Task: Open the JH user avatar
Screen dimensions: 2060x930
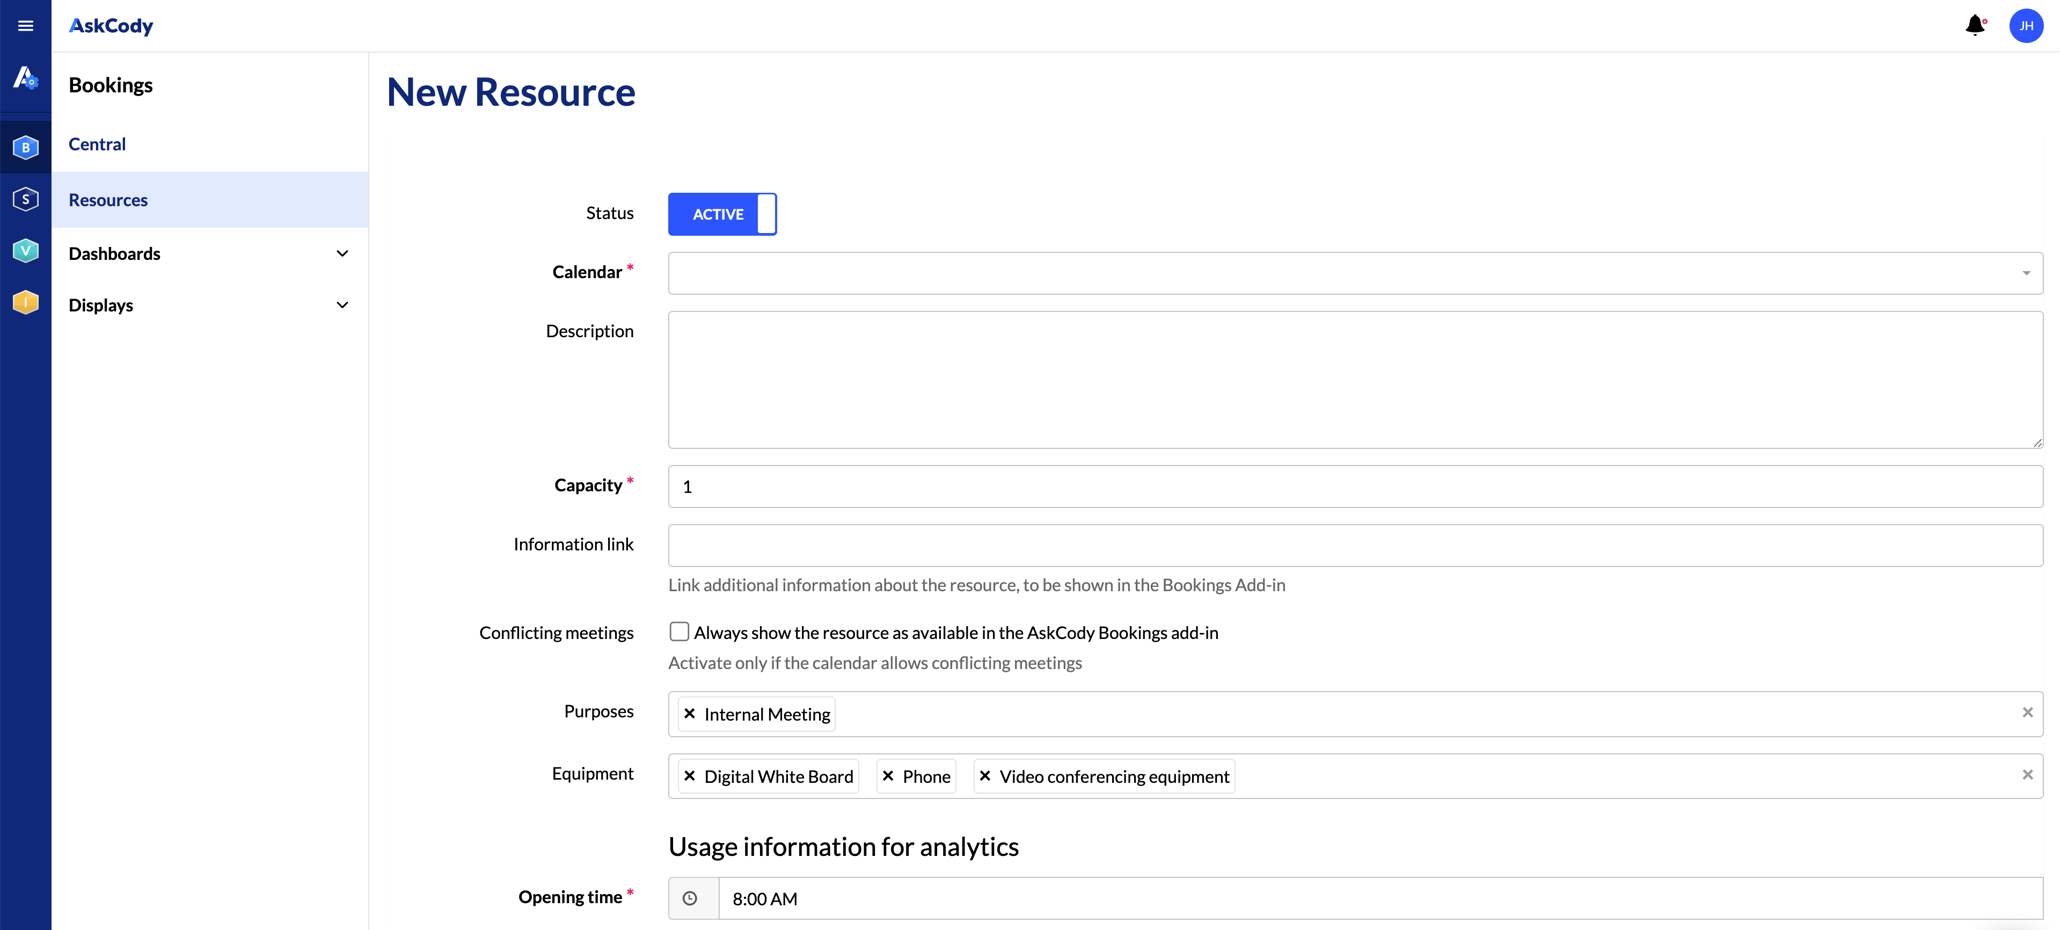Action: pos(2025,26)
